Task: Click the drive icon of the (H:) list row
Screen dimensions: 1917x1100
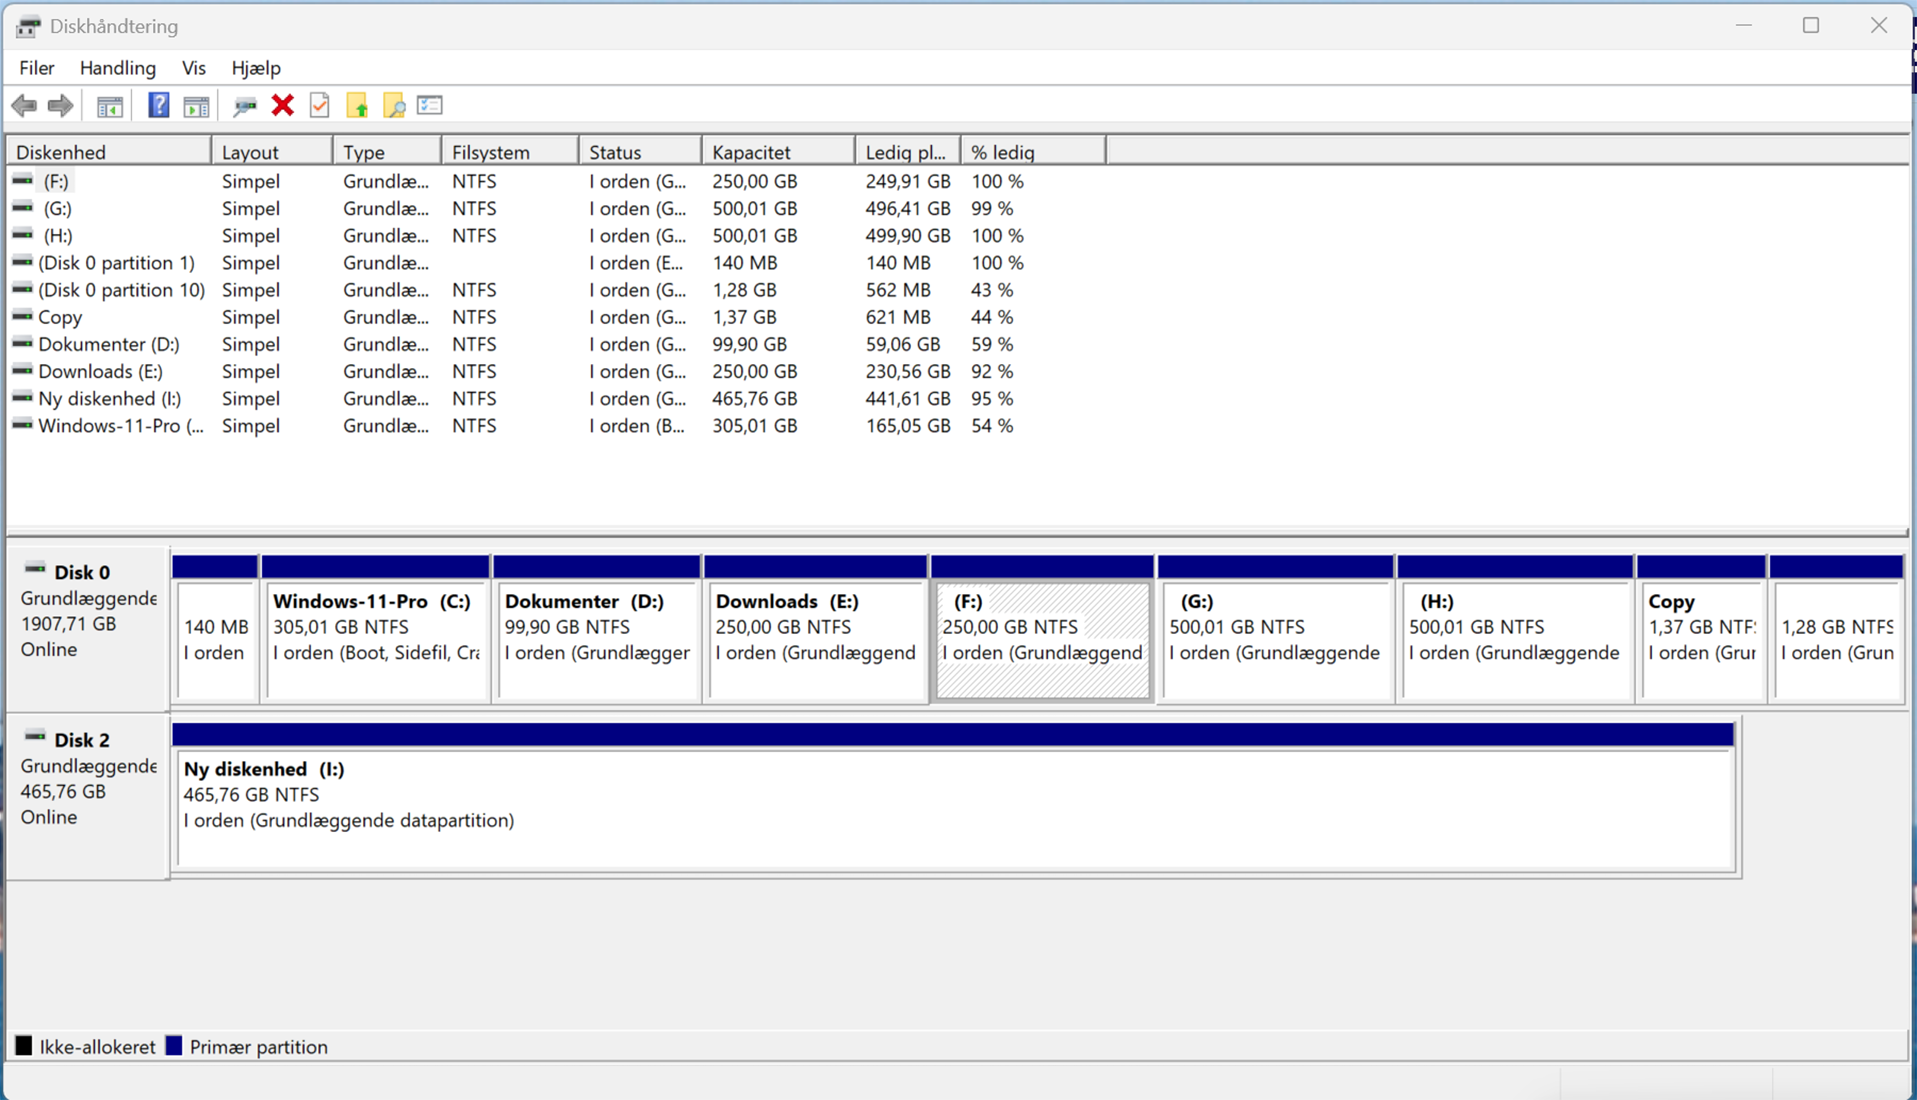Action: coord(22,235)
